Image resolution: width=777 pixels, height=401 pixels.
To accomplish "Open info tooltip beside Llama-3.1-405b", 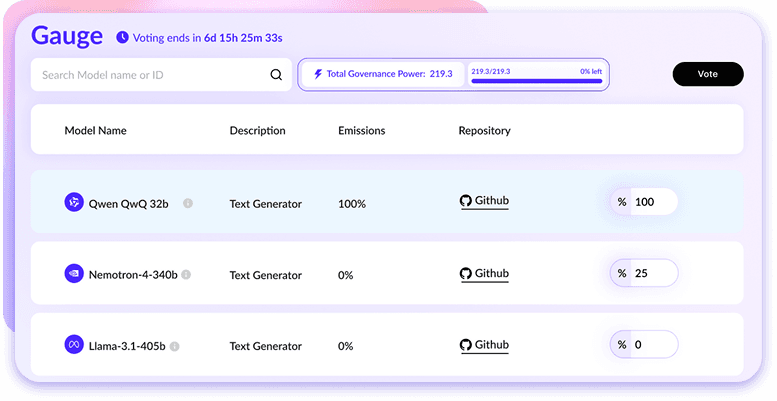I will click(175, 346).
